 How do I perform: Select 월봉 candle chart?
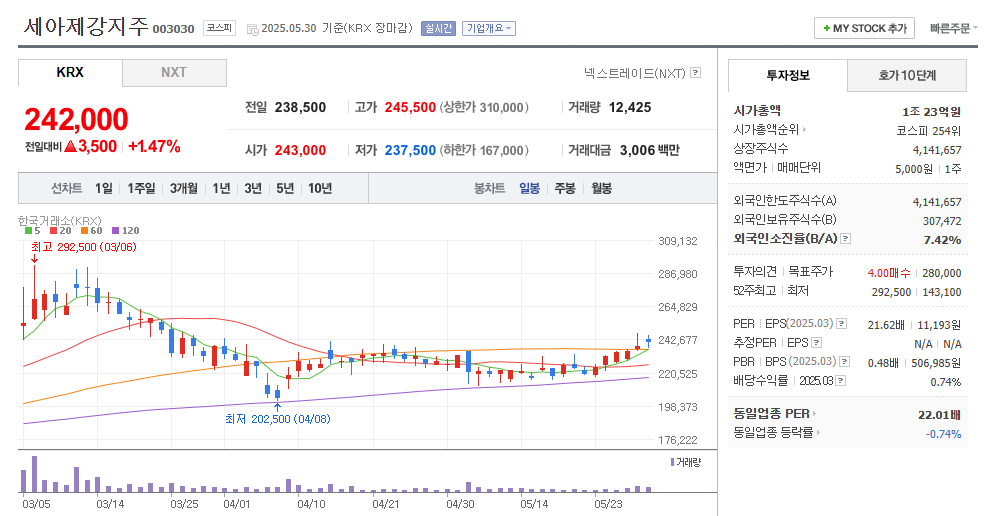(x=601, y=188)
